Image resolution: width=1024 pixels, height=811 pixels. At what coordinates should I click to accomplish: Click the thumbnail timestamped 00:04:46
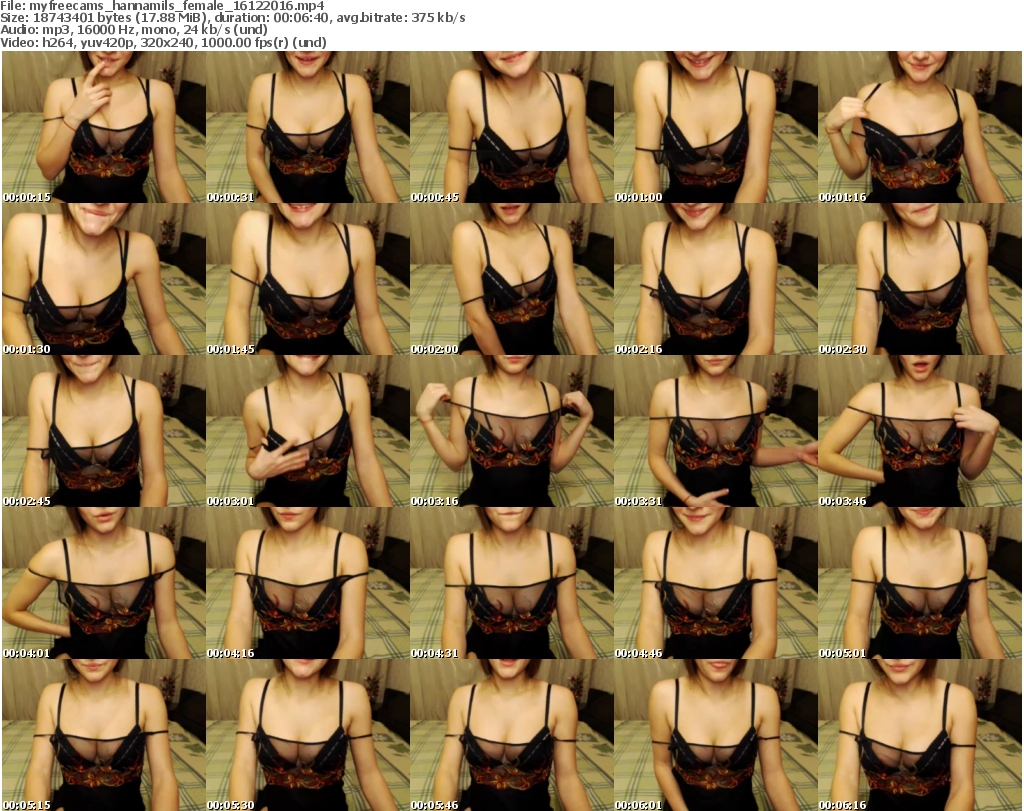coord(716,584)
